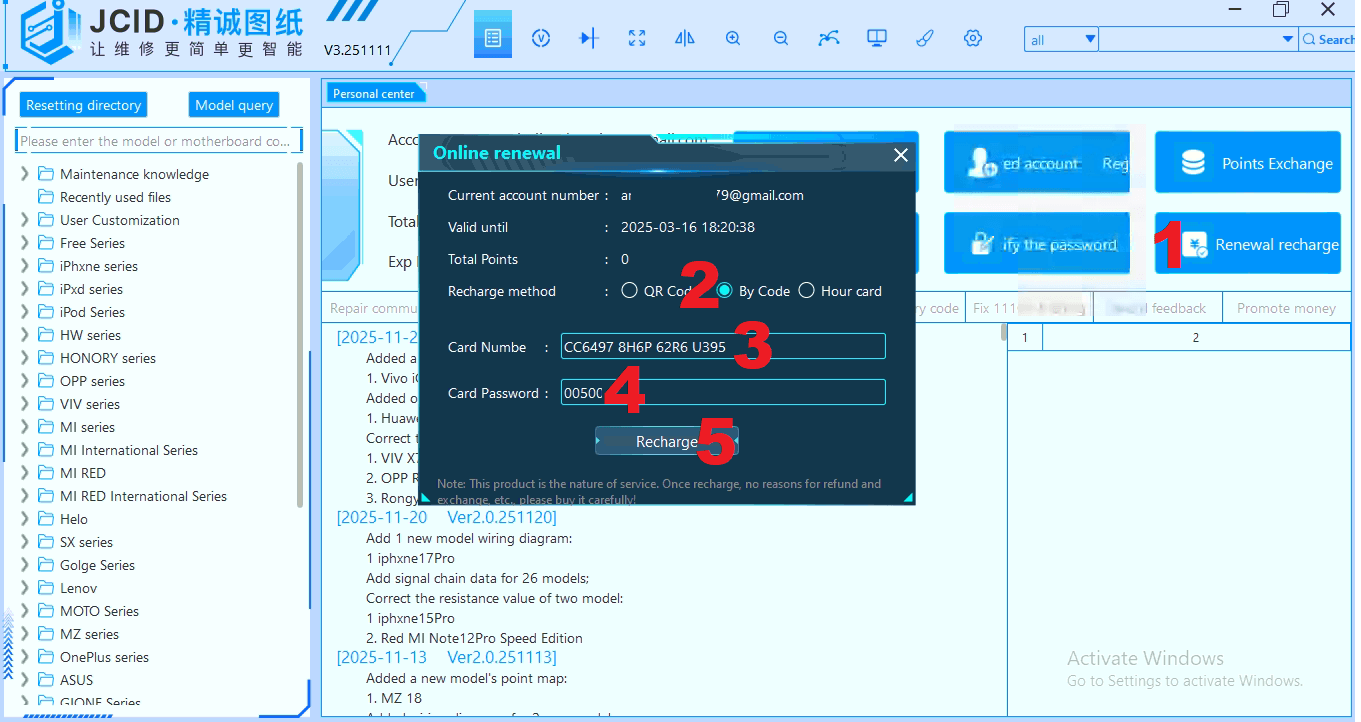Select the By Code recharge method

(x=725, y=291)
